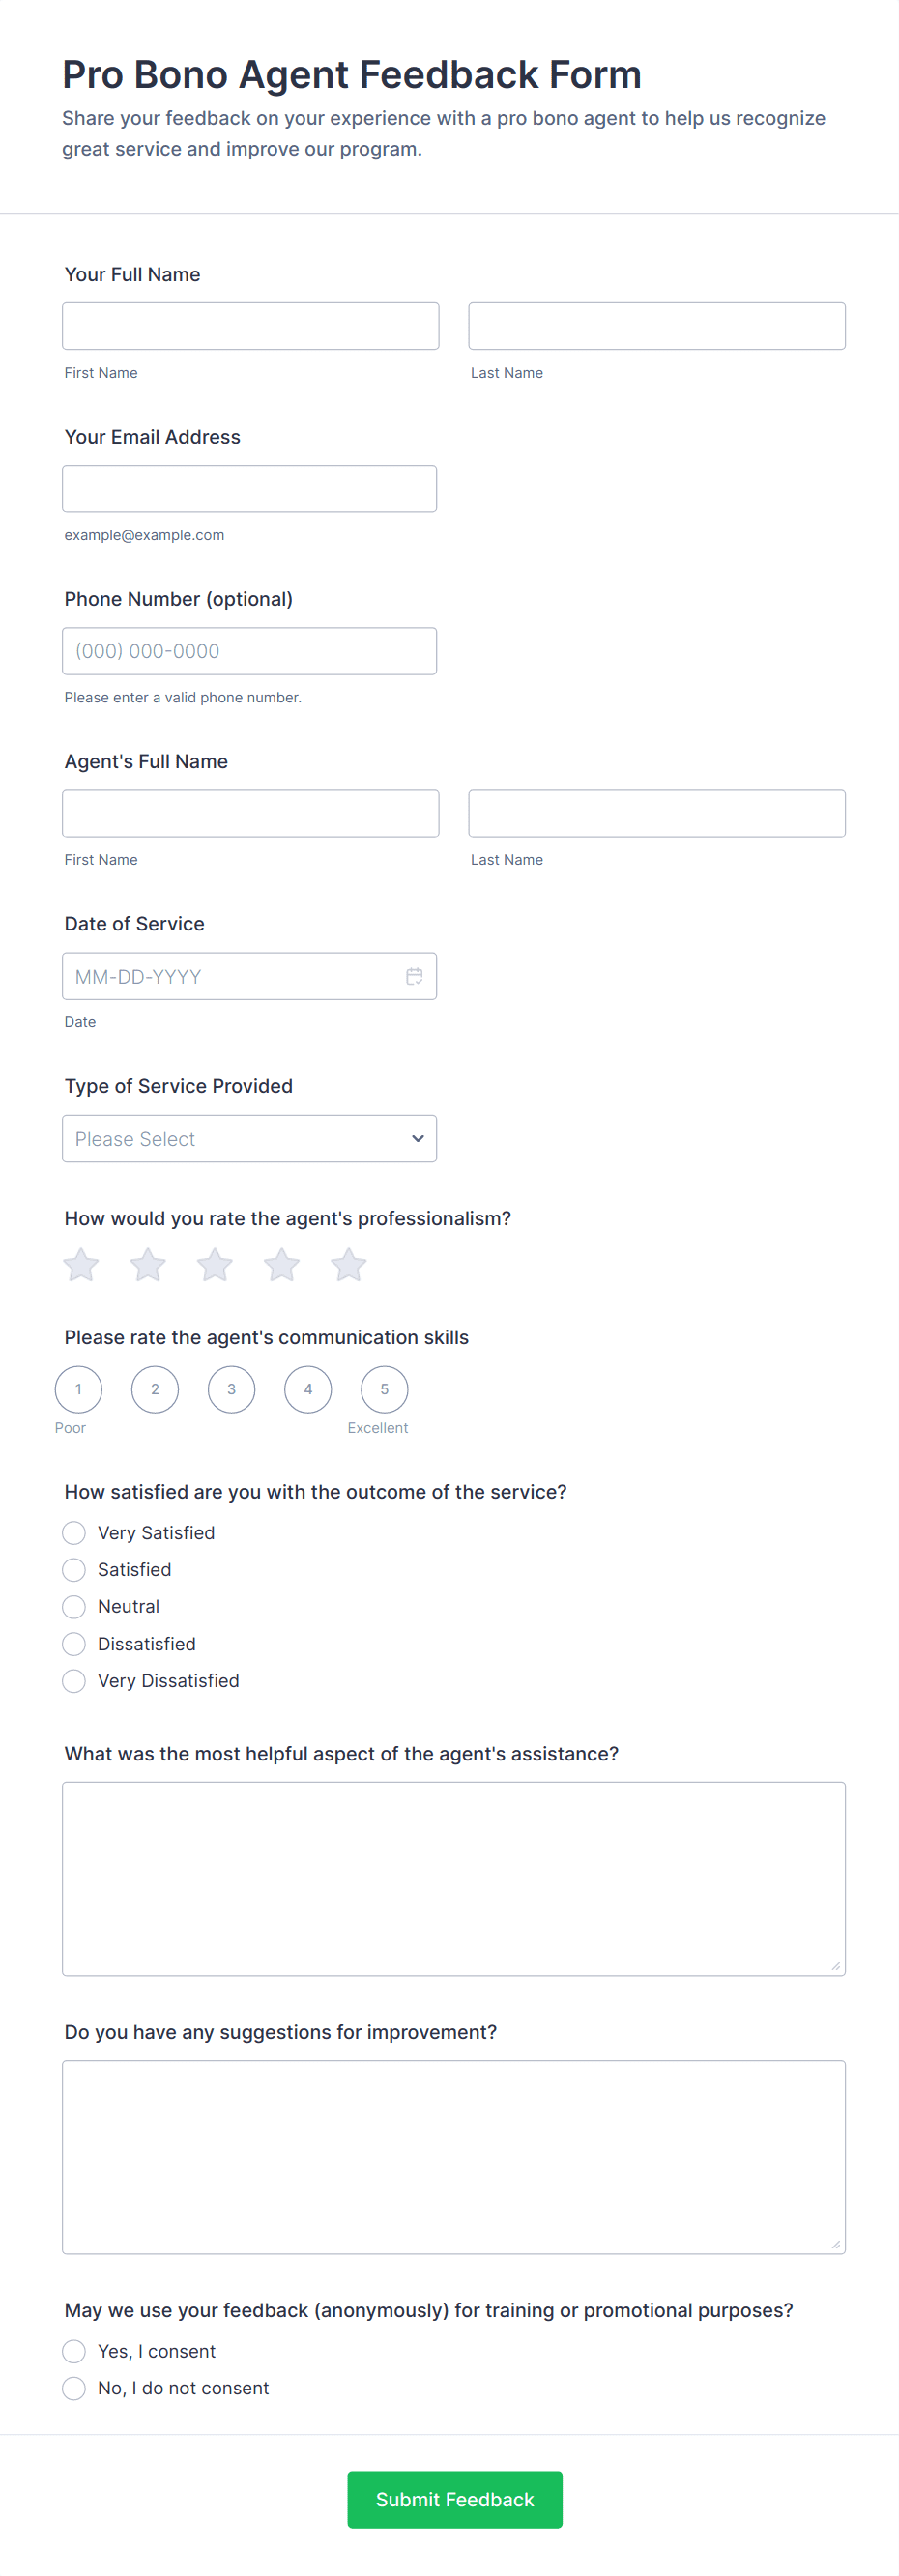Select Yes, I consent

(x=74, y=2351)
